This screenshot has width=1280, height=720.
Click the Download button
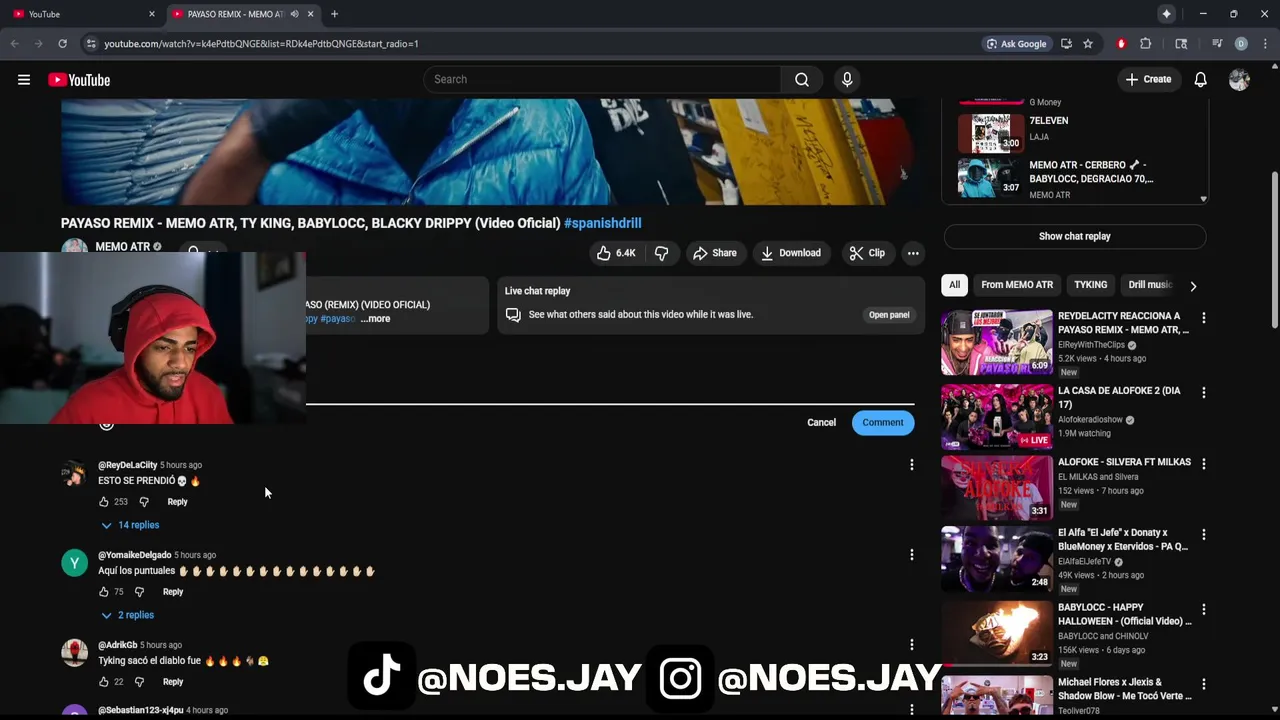click(x=791, y=253)
